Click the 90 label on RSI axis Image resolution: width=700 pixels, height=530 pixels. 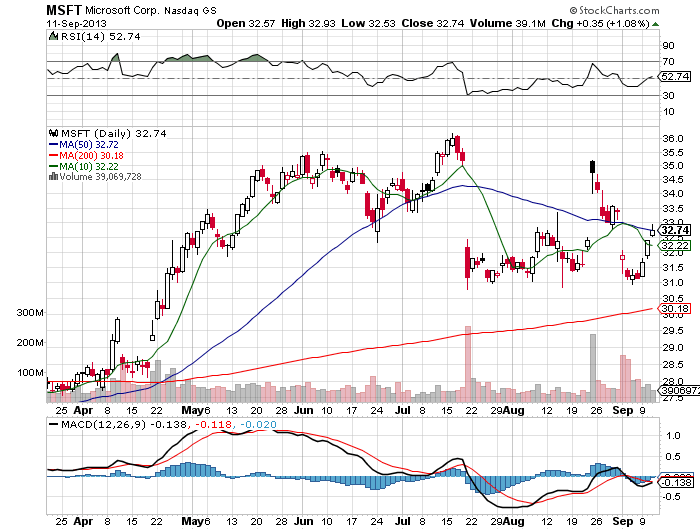coord(668,46)
